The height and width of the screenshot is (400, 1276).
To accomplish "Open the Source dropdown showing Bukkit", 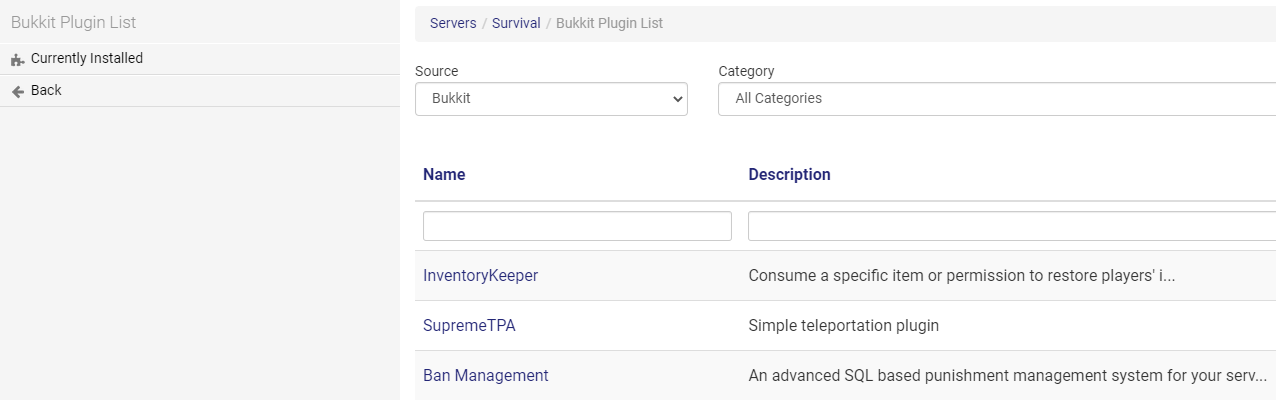I will click(551, 99).
